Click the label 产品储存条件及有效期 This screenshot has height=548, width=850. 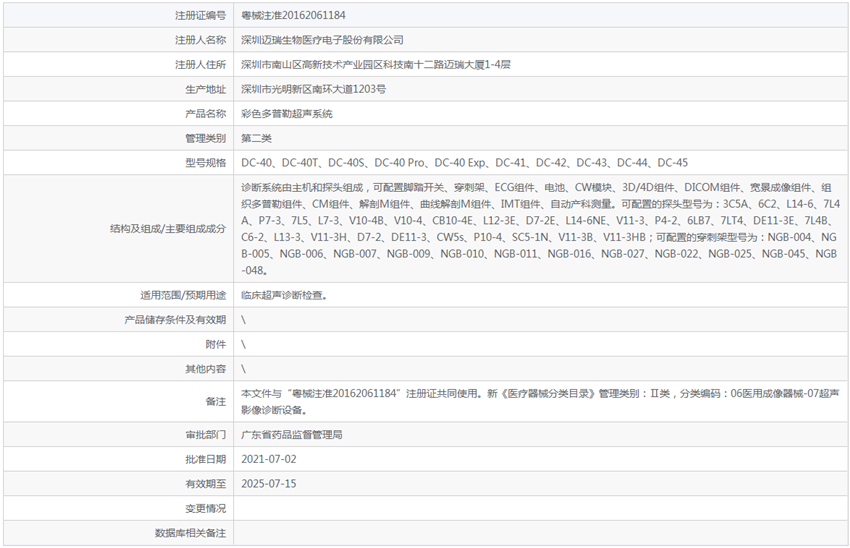click(x=175, y=320)
